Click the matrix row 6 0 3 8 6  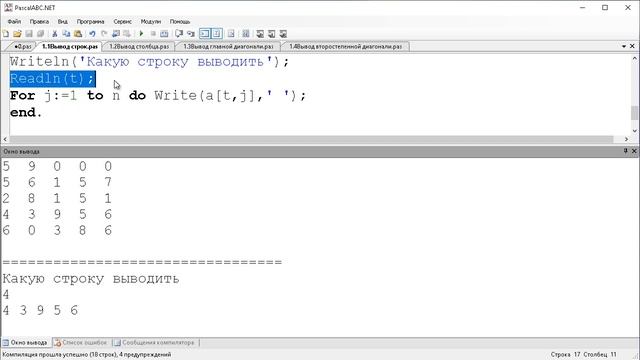pos(57,231)
